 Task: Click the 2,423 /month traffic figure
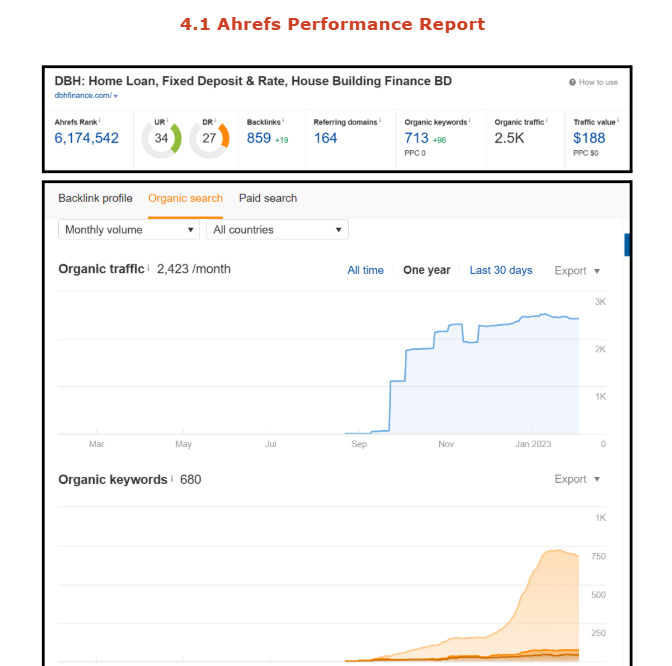(194, 269)
